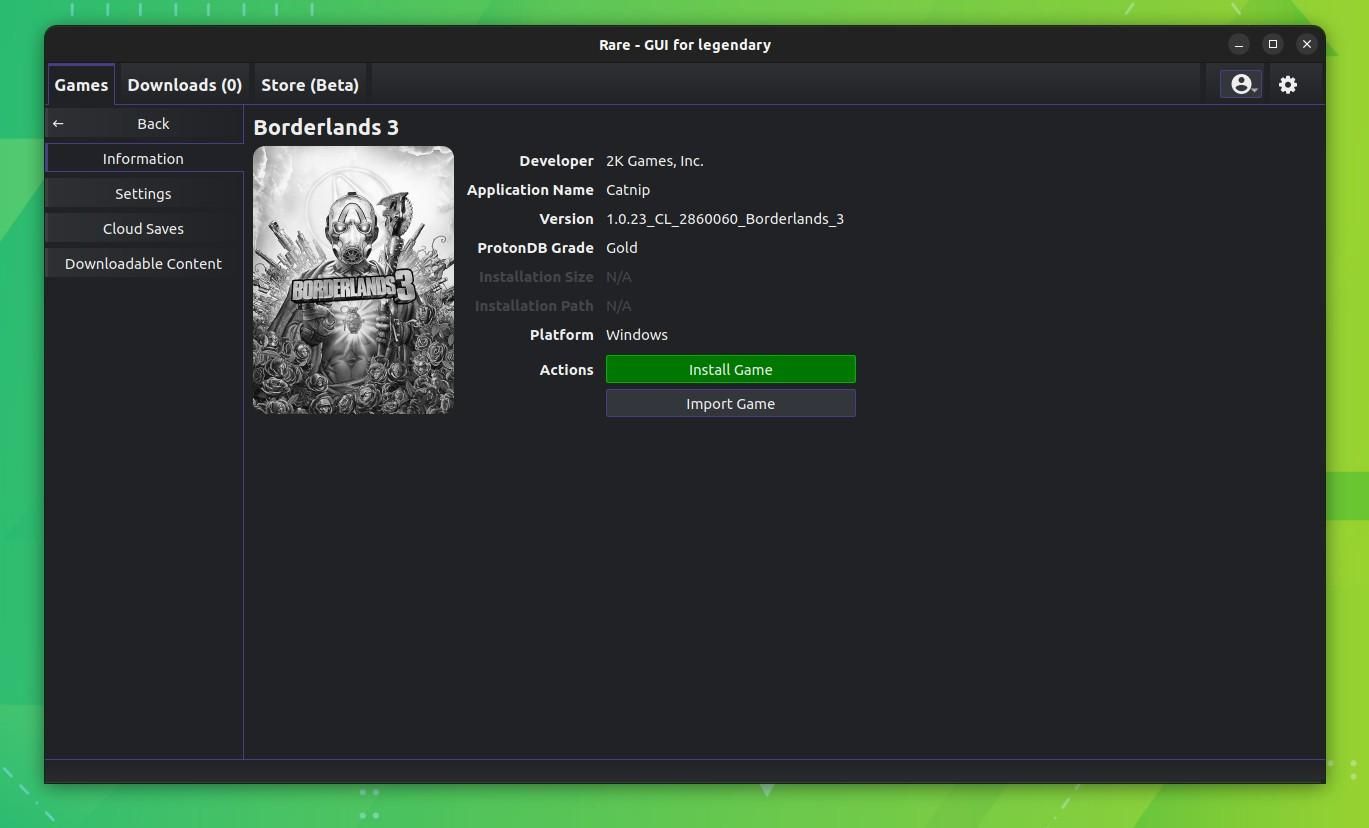
Task: Open the game's Settings section
Action: (x=143, y=193)
